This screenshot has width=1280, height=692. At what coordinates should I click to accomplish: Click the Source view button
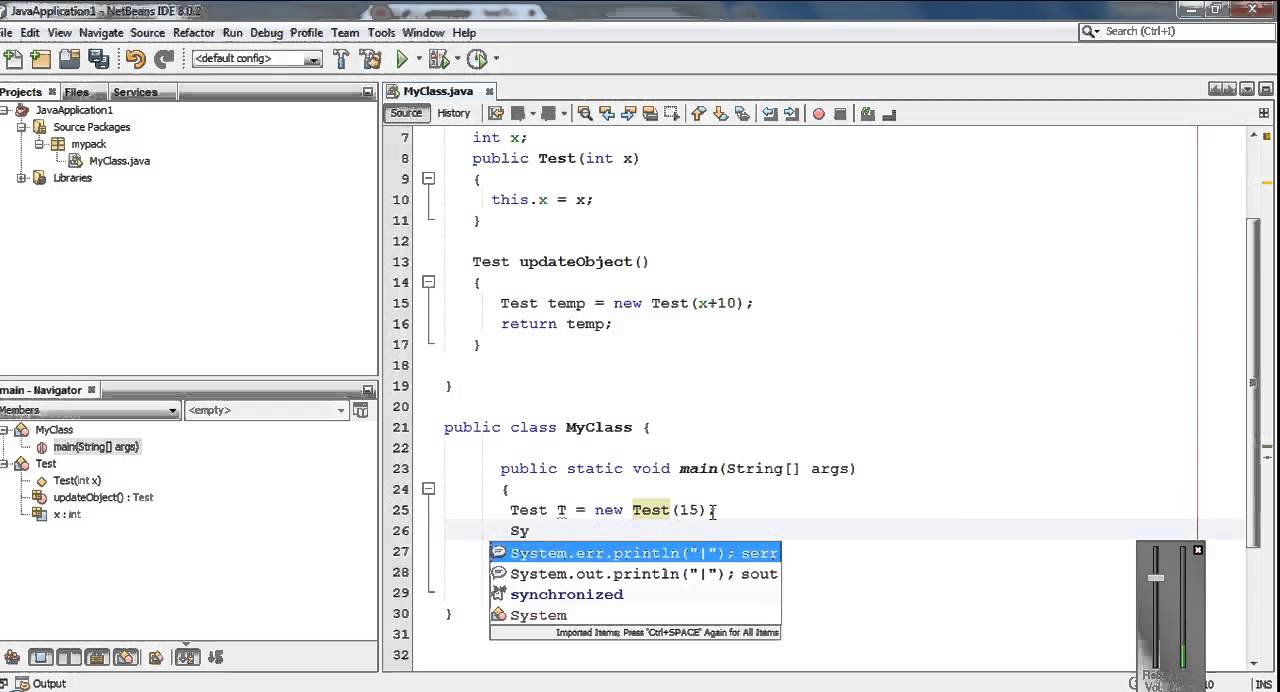point(406,113)
